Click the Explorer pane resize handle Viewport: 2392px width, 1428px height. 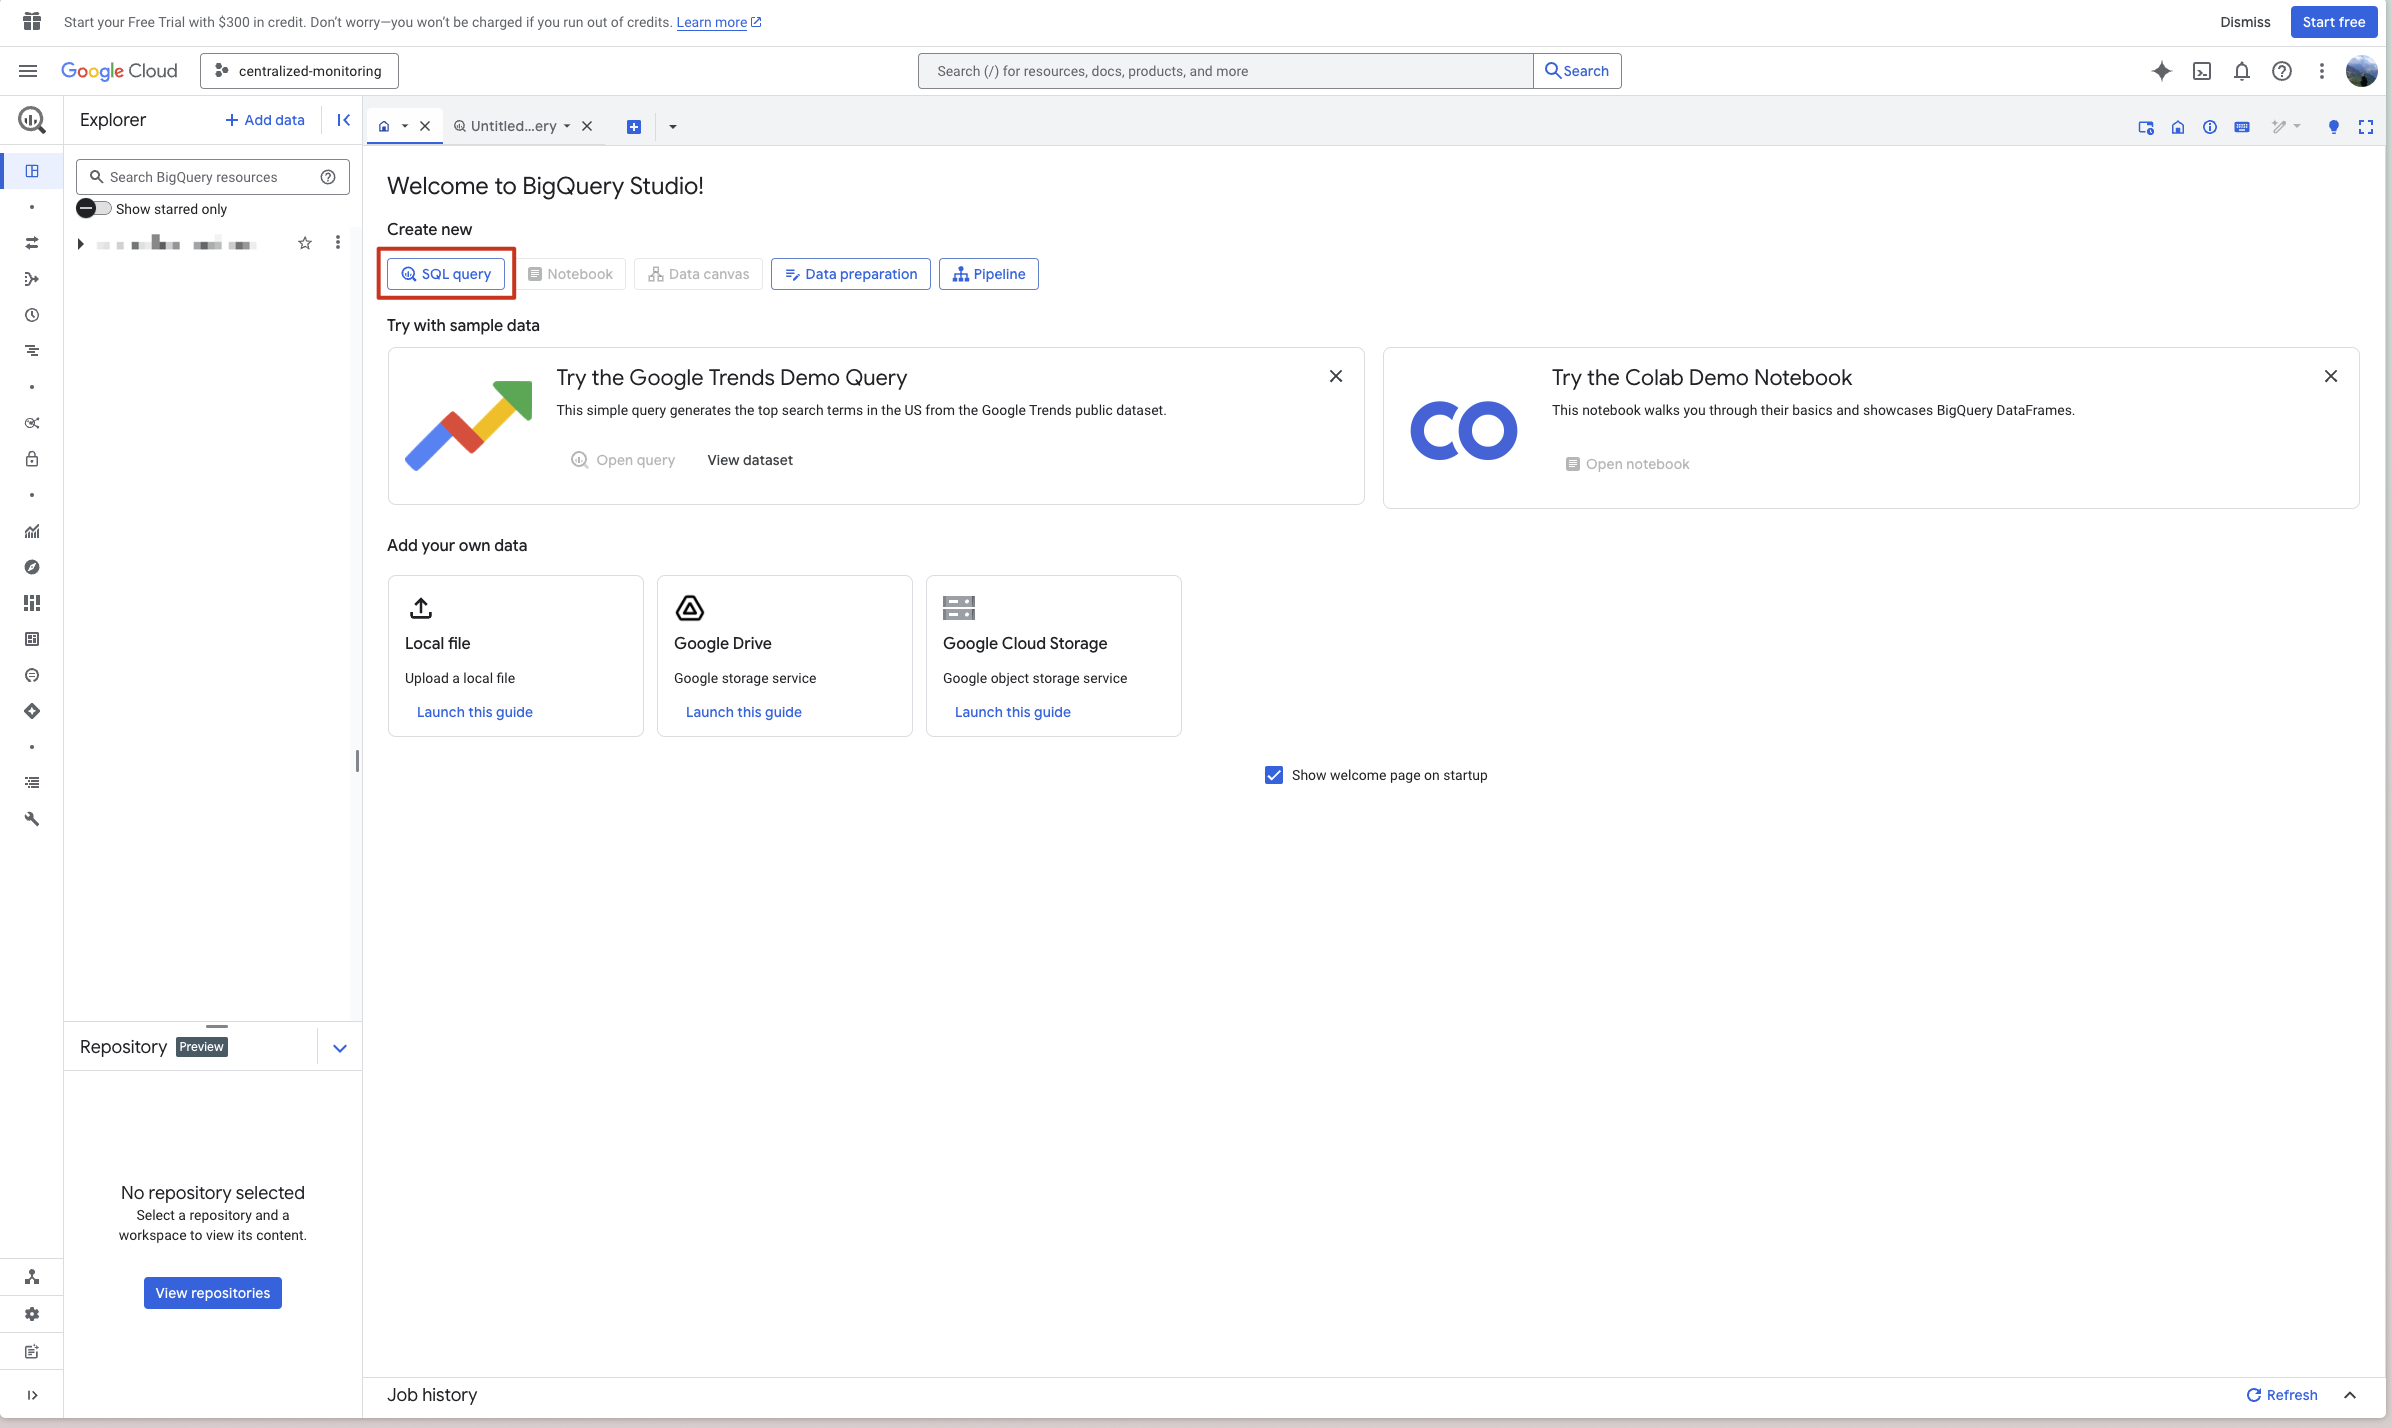[x=357, y=761]
